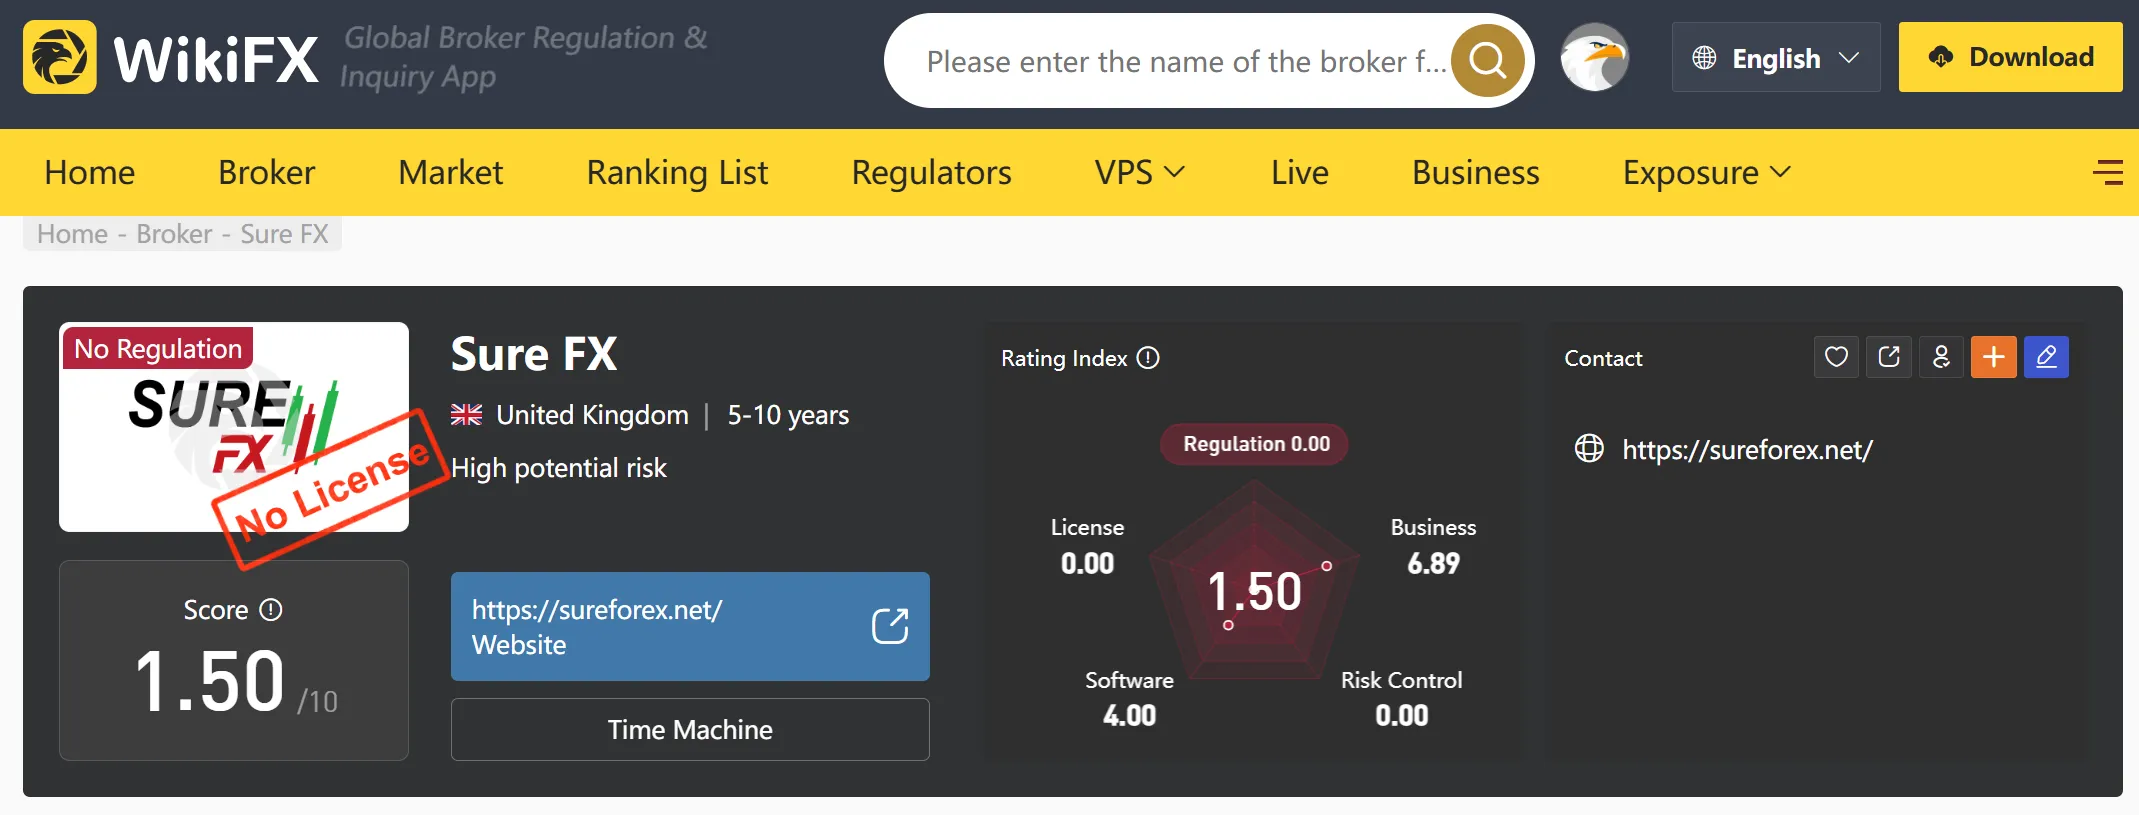The width and height of the screenshot is (2139, 815).
Task: Open the Ranking List menu item
Action: click(677, 172)
